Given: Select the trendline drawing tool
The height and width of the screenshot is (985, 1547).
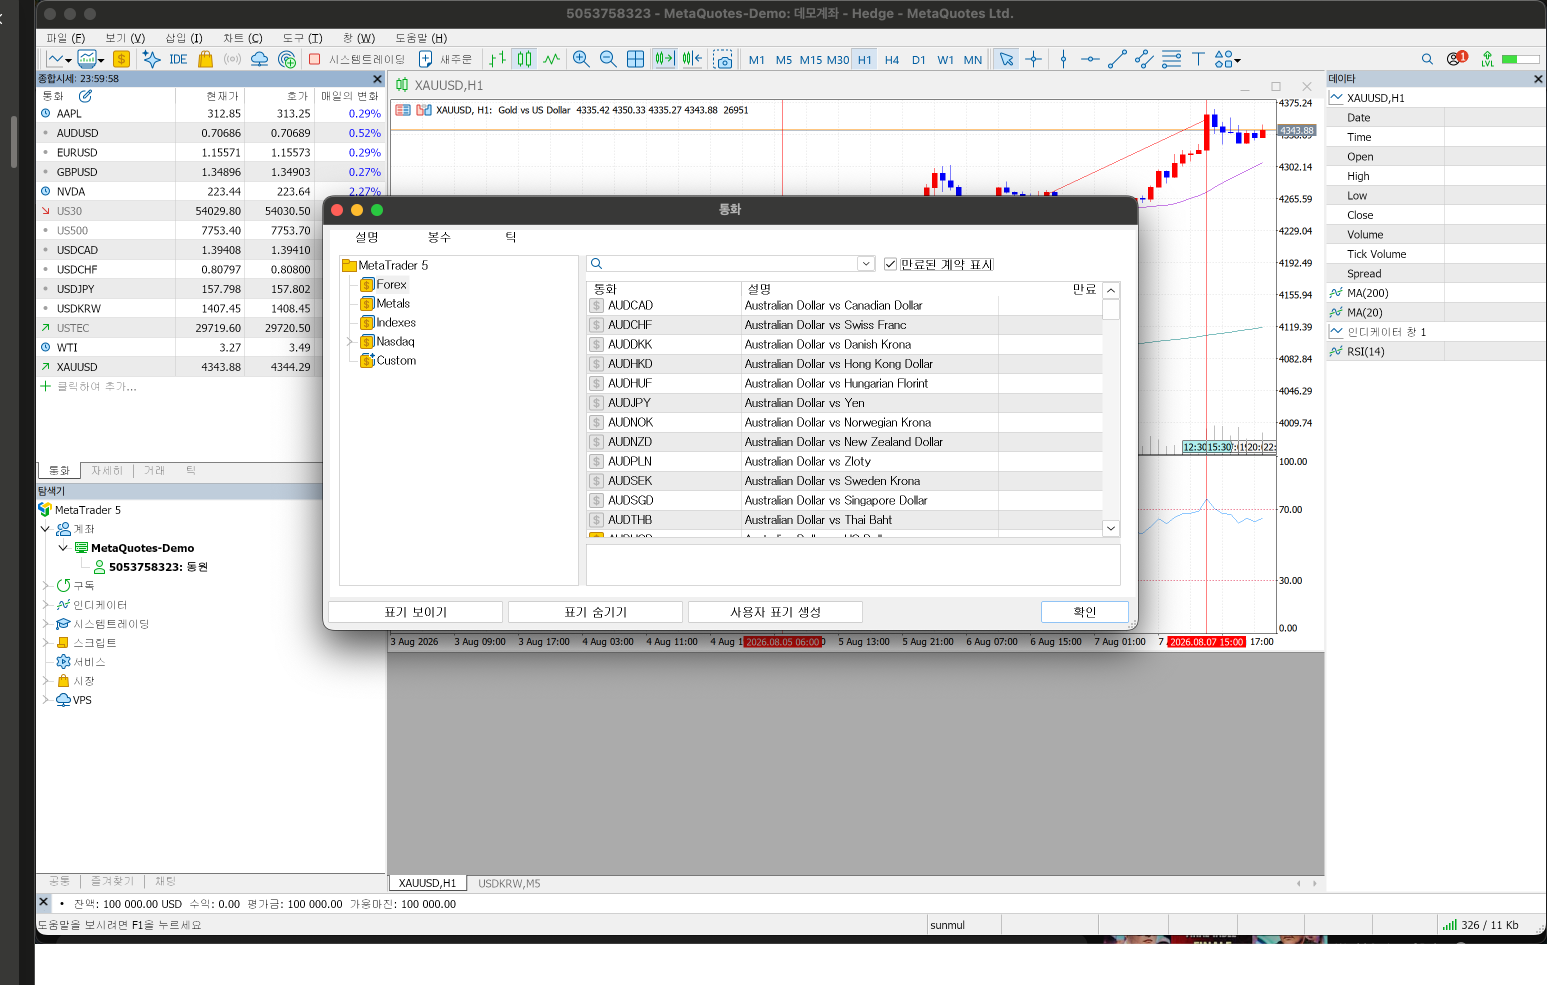Looking at the screenshot, I should 1117,59.
